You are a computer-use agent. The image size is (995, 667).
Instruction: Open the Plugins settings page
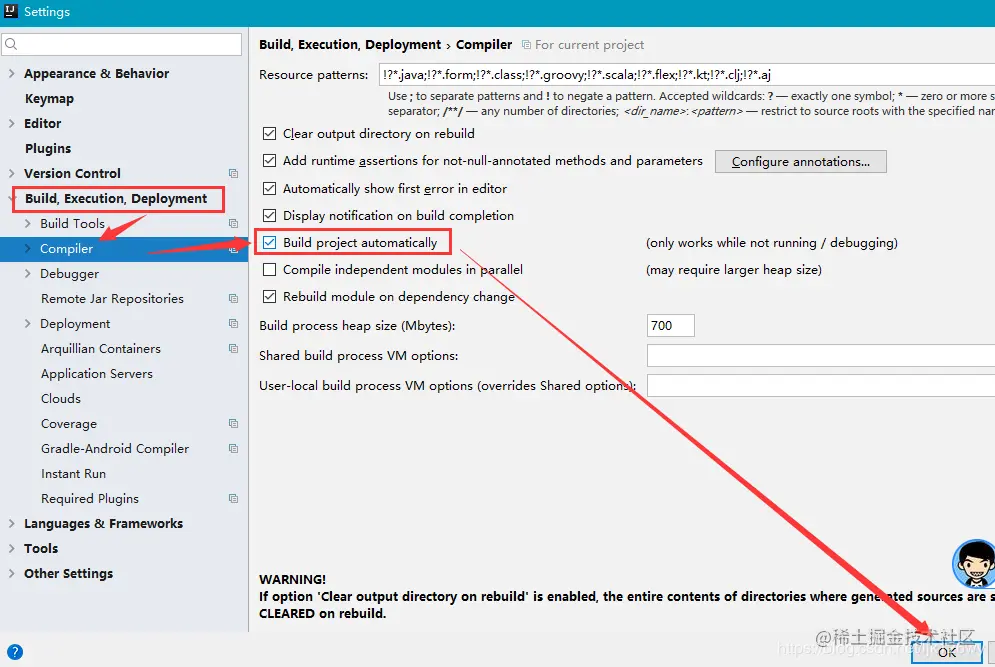[x=48, y=149]
